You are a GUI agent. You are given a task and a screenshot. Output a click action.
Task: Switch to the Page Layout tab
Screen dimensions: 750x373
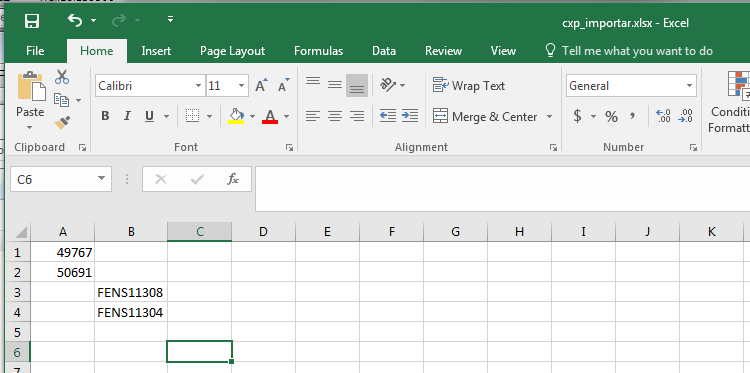pos(232,51)
